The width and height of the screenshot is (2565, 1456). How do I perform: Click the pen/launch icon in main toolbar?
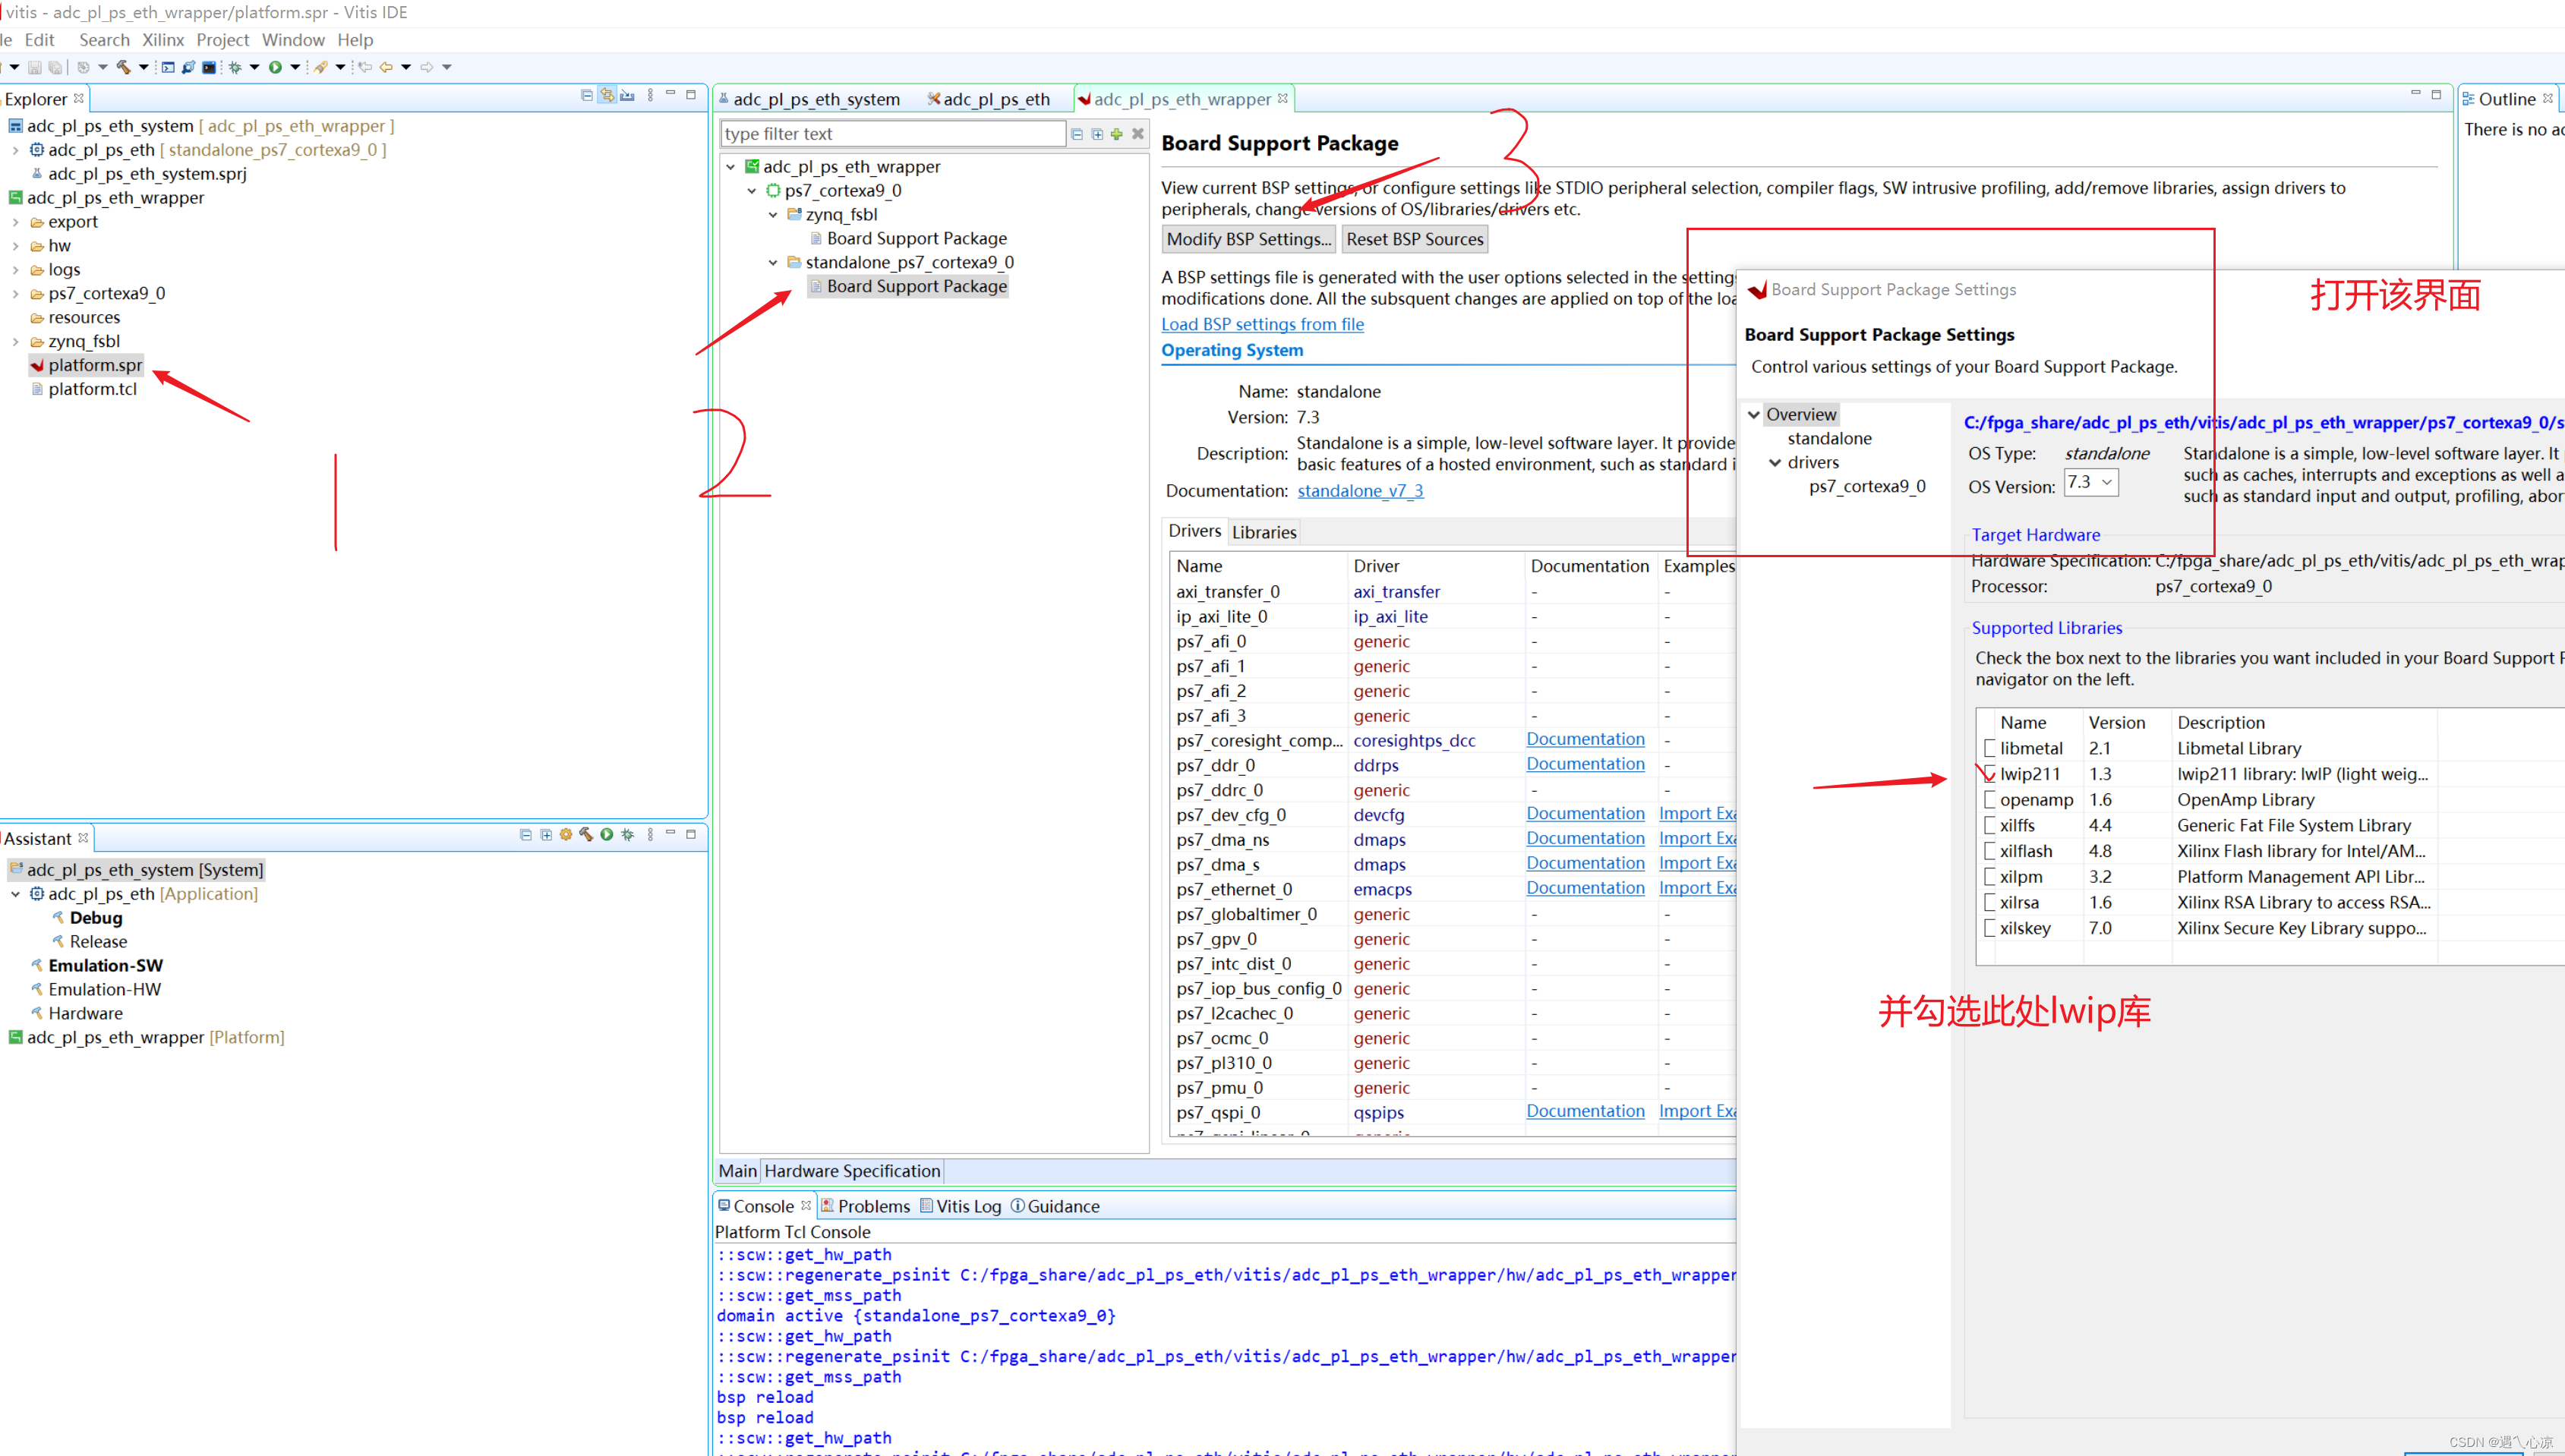click(x=321, y=67)
